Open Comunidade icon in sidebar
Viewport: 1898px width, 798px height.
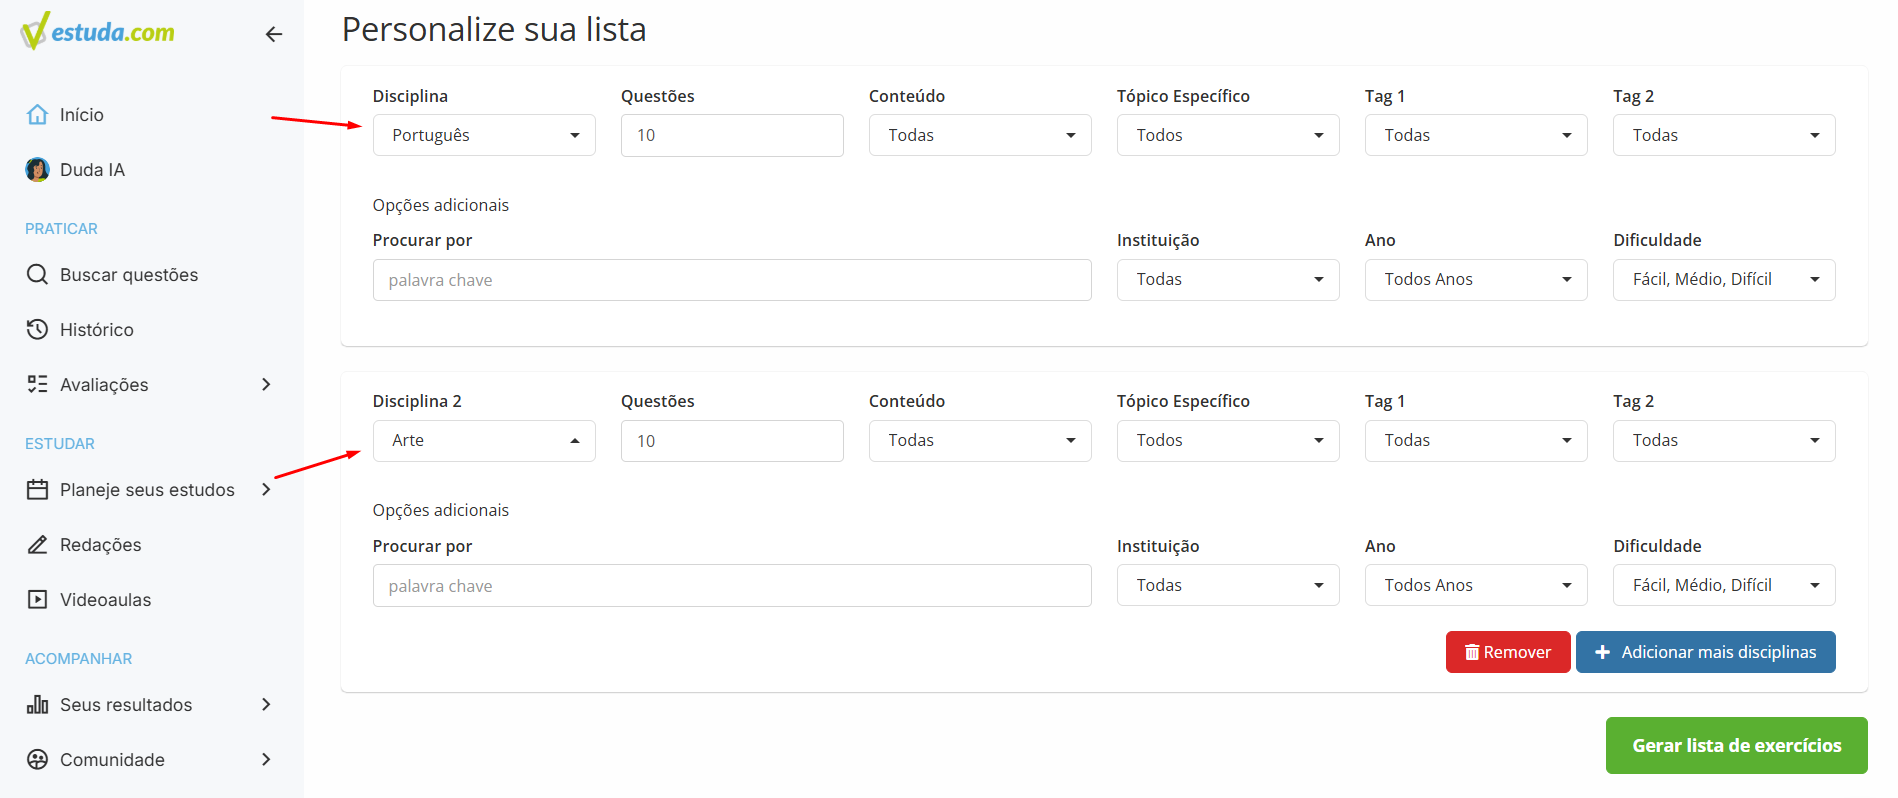pyautogui.click(x=37, y=759)
